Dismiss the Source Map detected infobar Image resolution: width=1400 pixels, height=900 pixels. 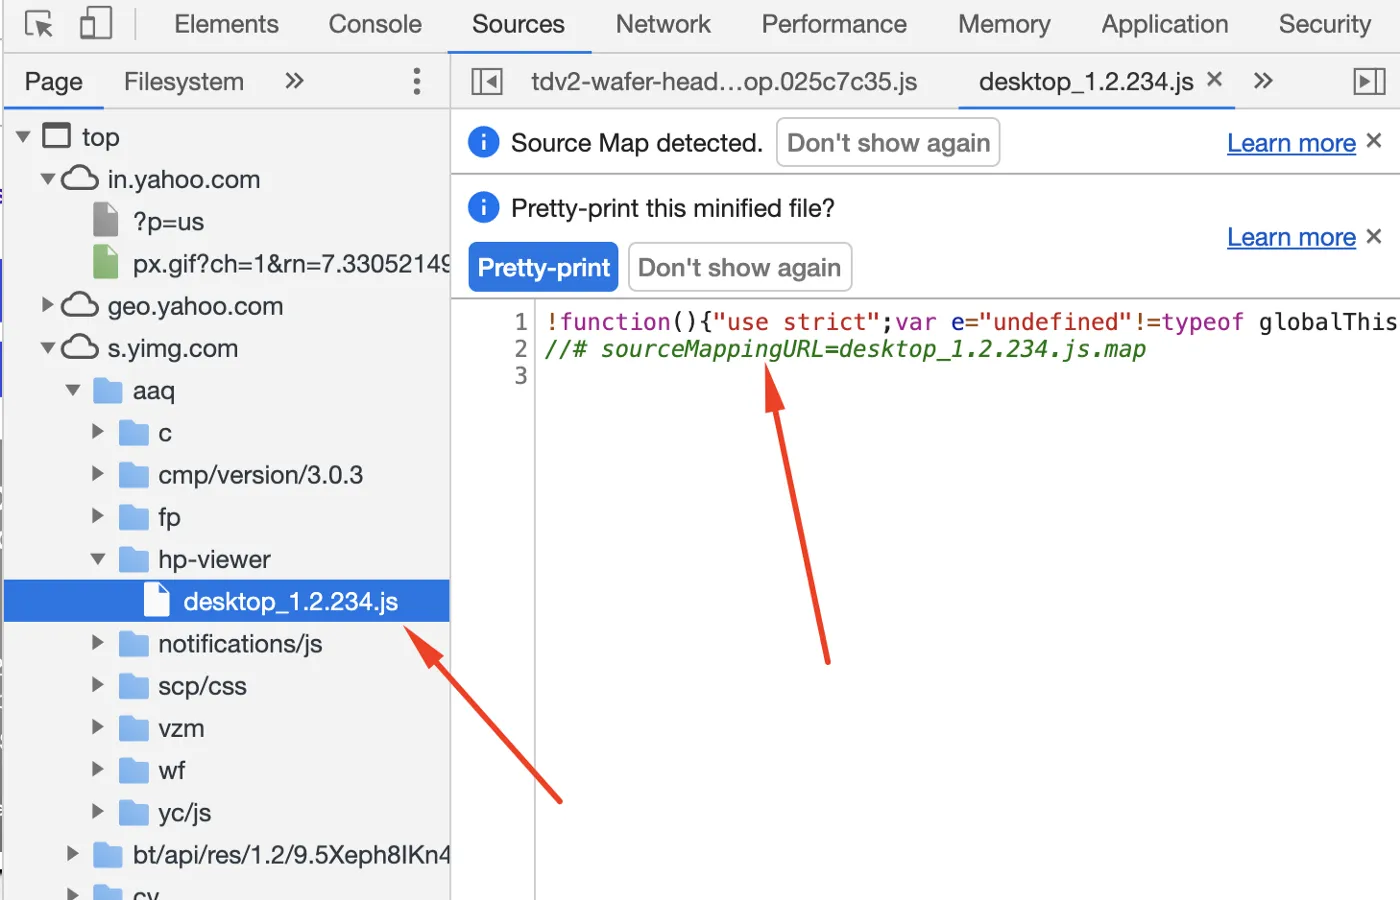coord(1374,141)
